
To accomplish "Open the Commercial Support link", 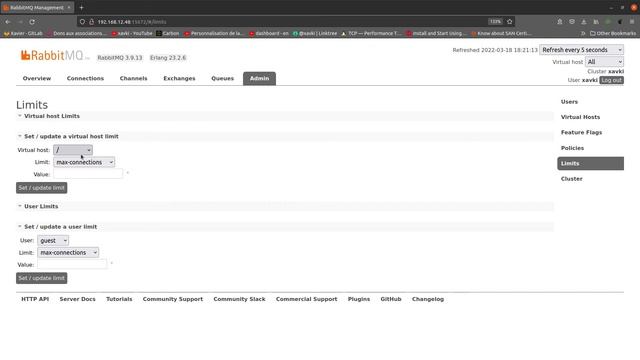I will (x=307, y=299).
